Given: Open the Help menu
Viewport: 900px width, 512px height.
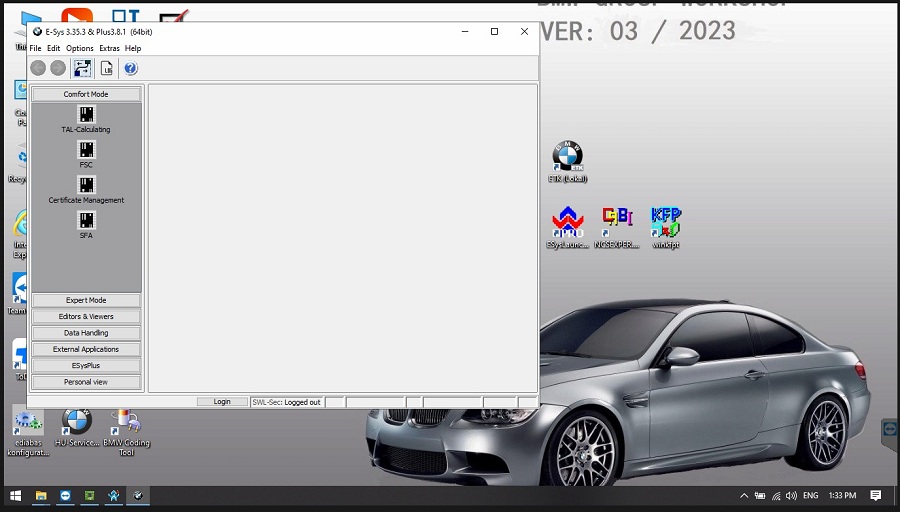Looking at the screenshot, I should click(133, 48).
